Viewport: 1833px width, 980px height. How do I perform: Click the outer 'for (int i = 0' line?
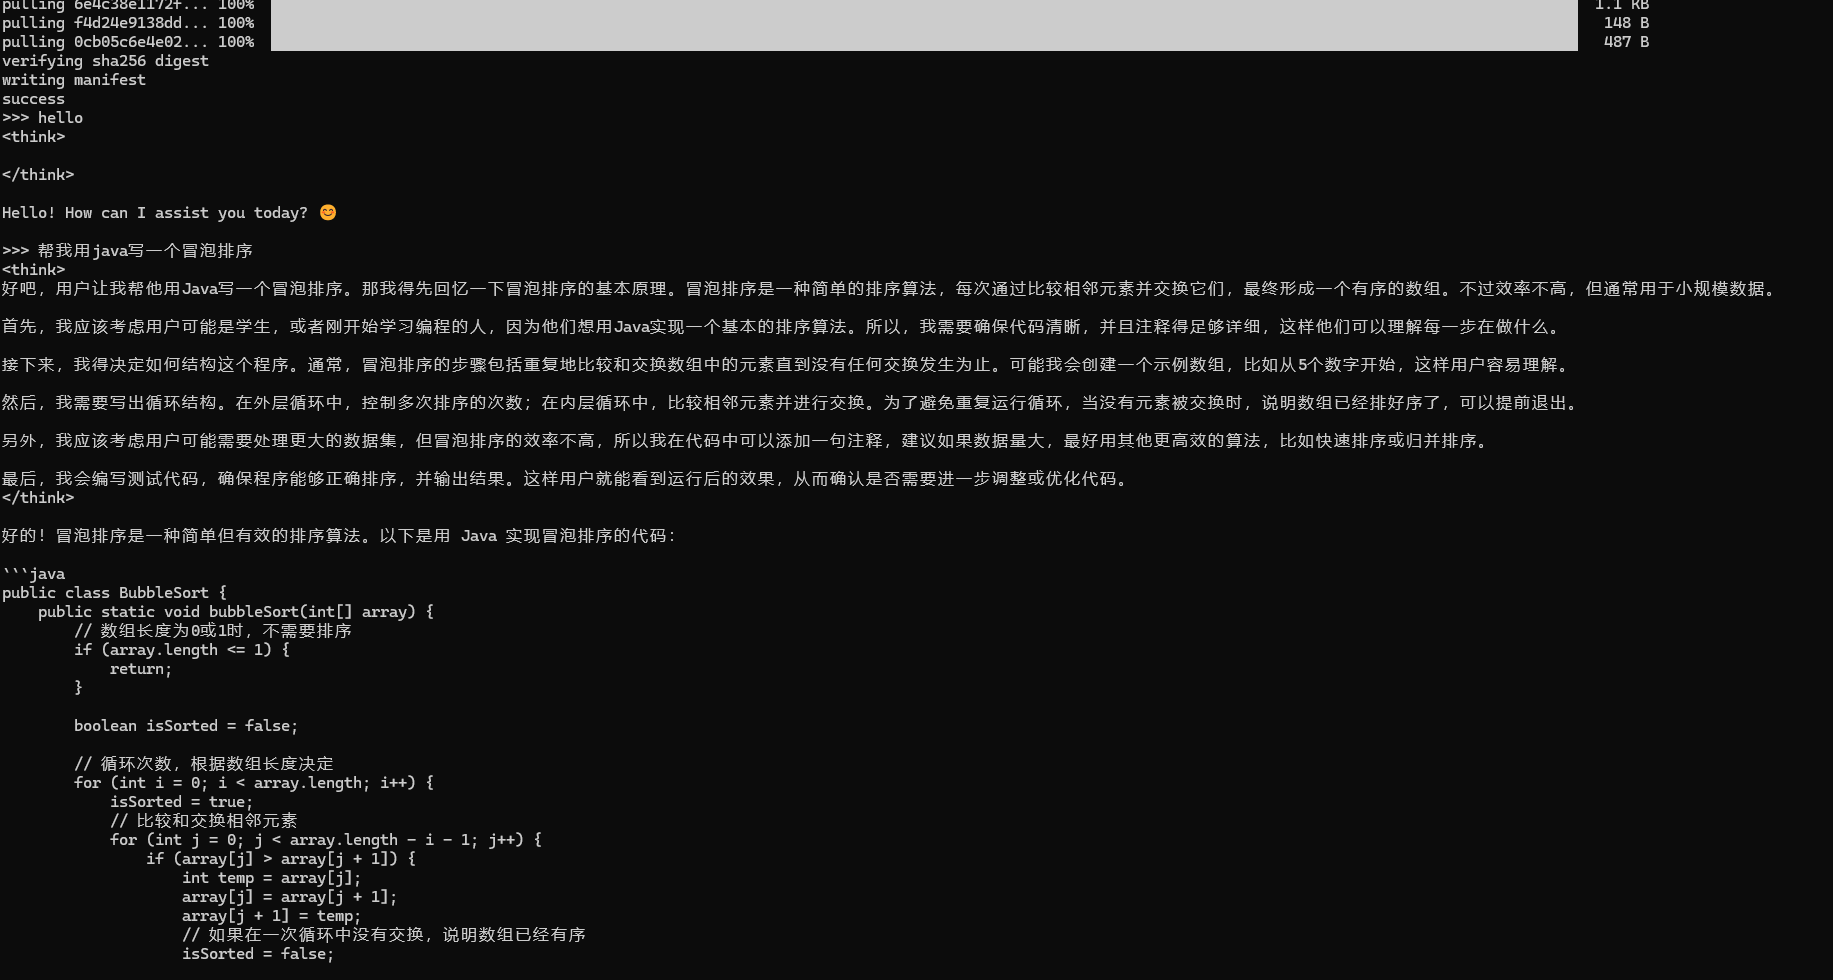254,783
